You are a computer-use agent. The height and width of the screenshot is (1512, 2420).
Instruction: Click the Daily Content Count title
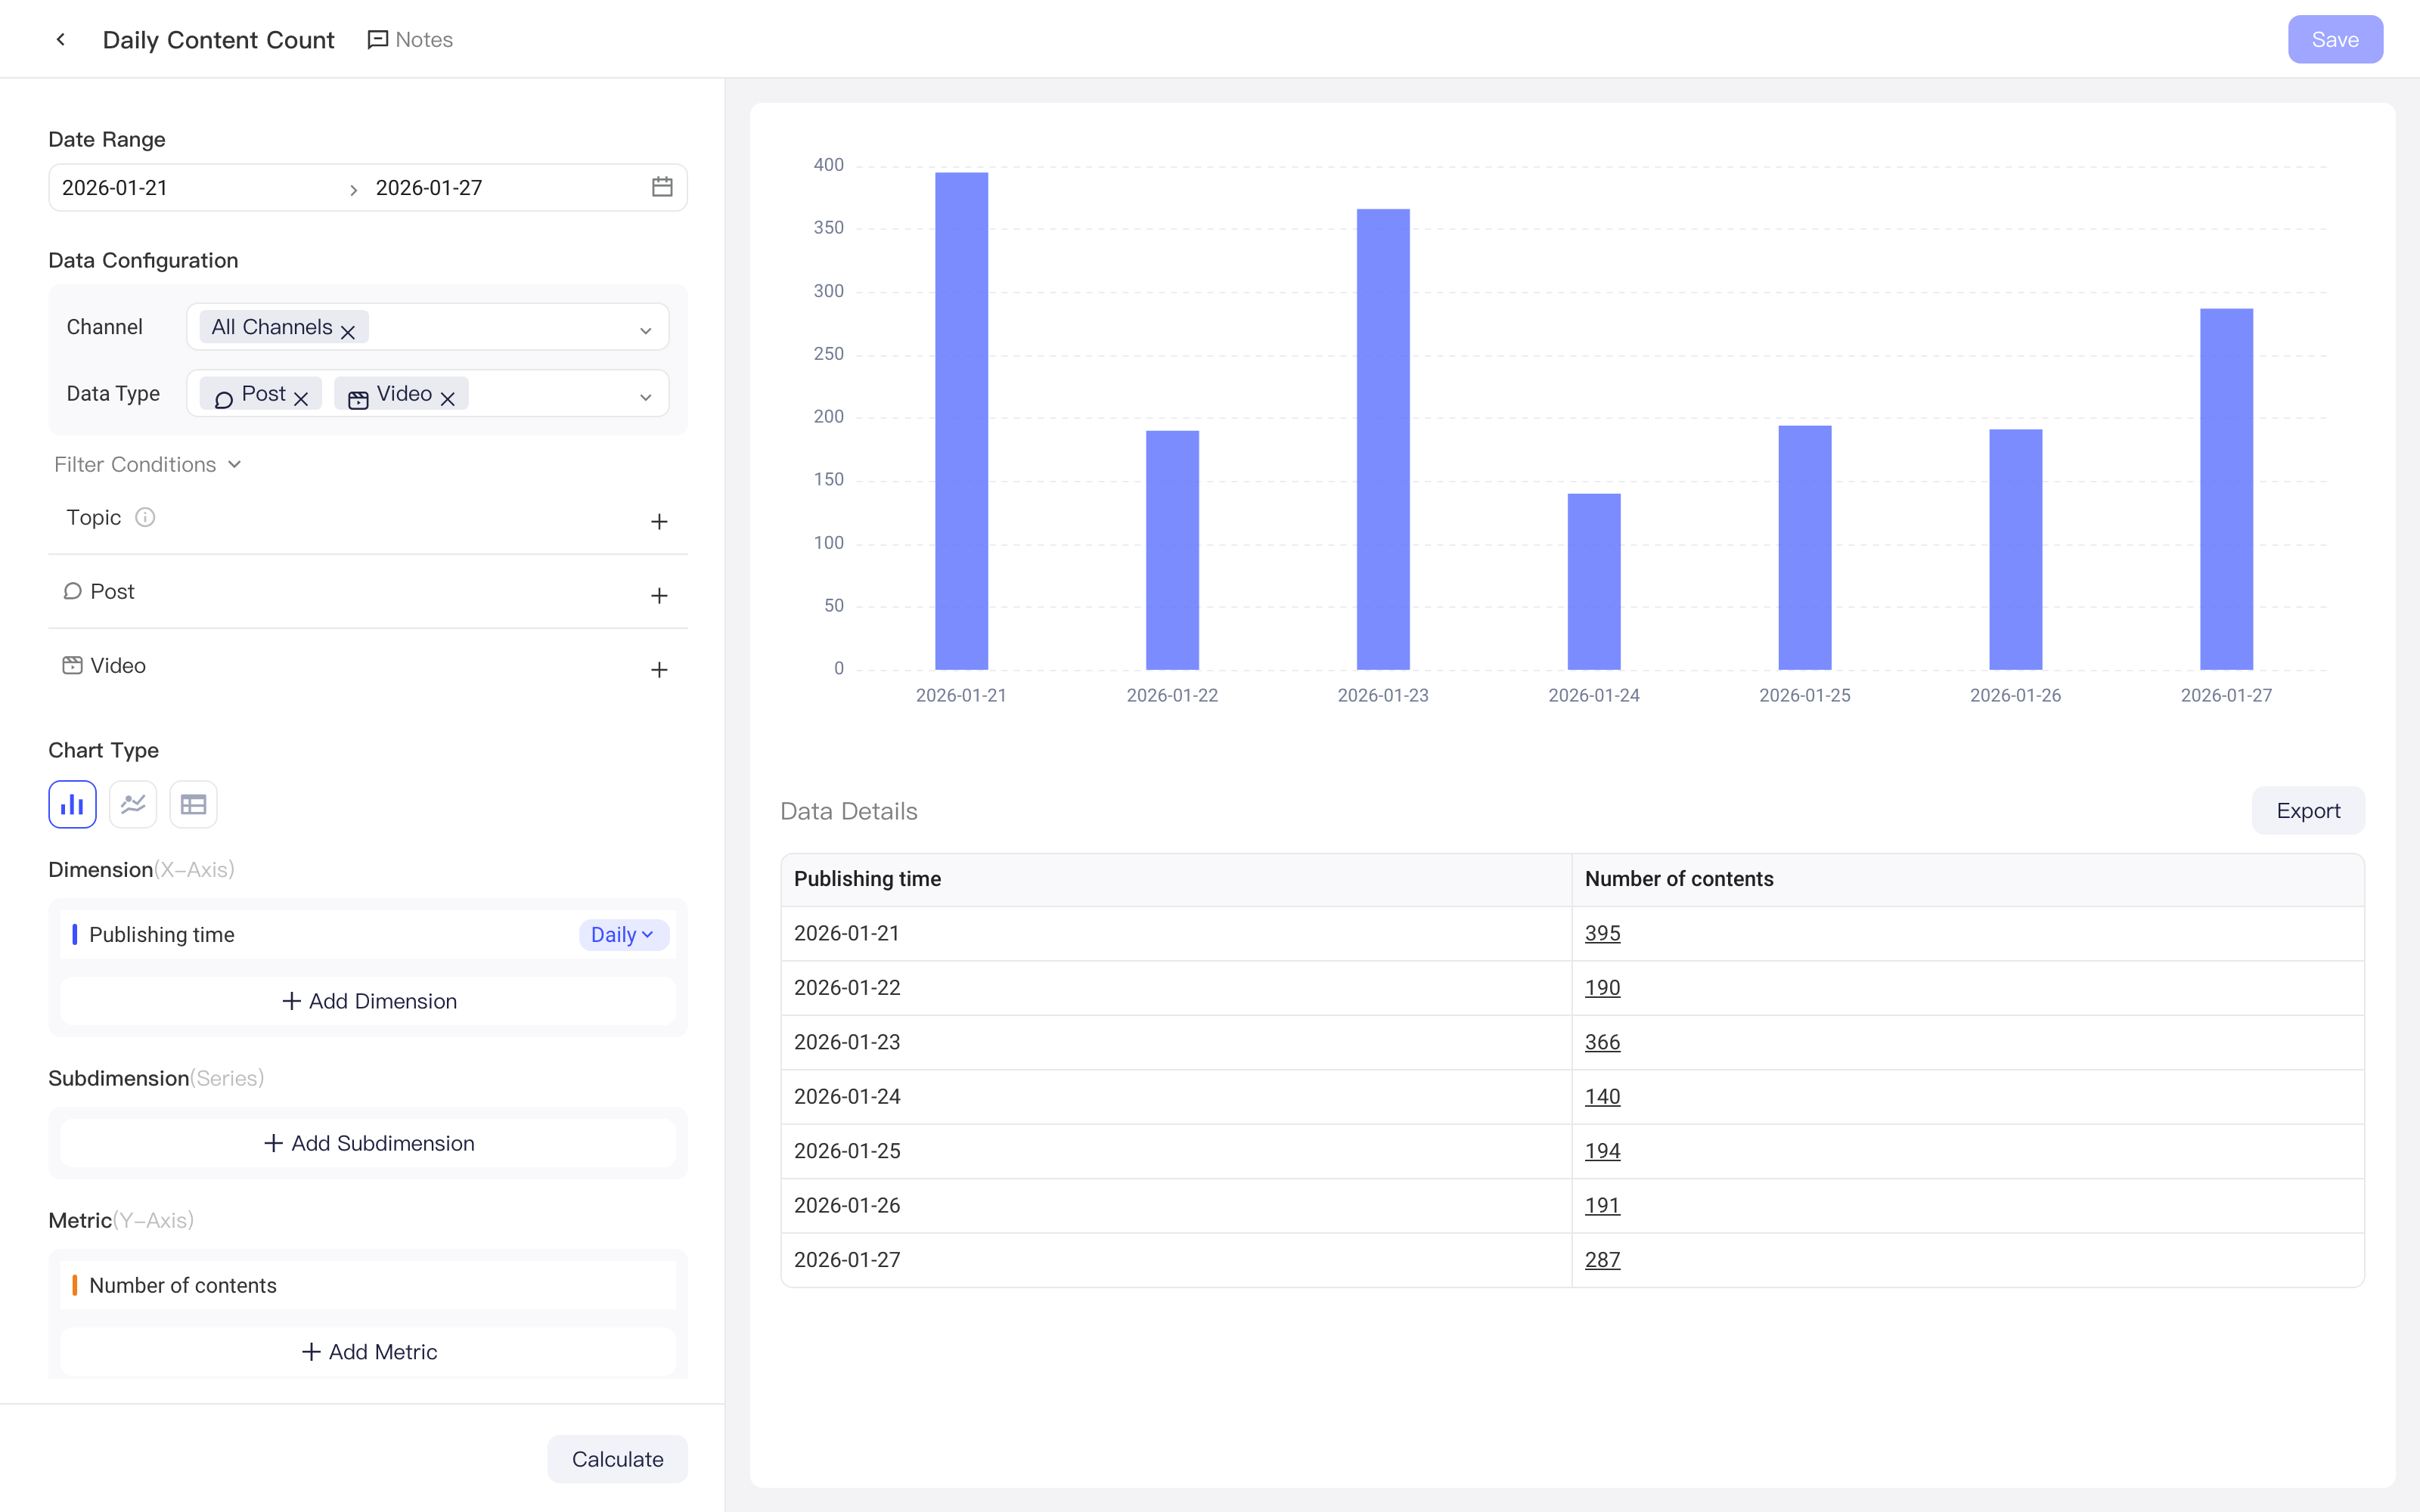[x=218, y=39]
